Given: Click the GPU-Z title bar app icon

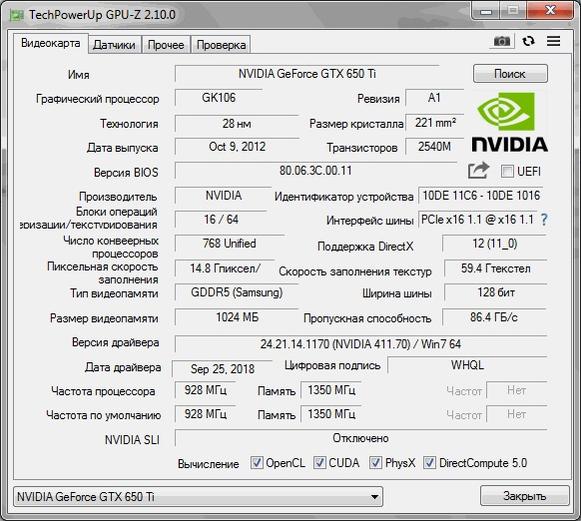Looking at the screenshot, I should point(16,15).
